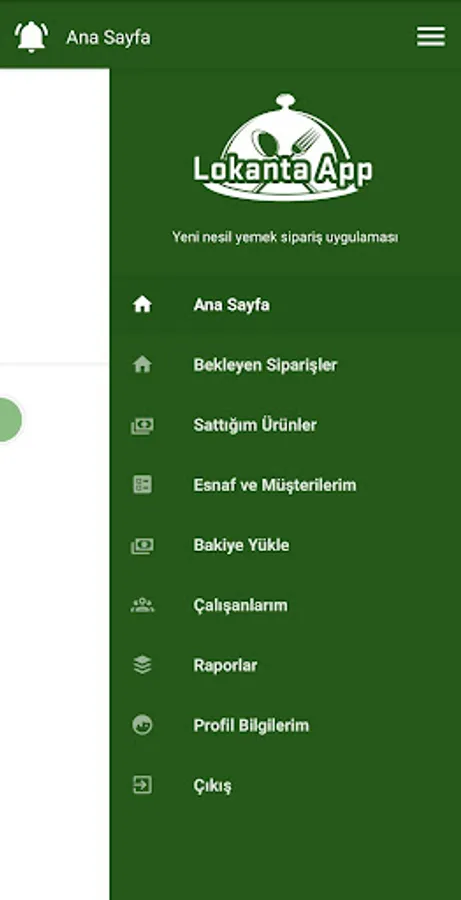Tap the notification bell icon
This screenshot has height=900, width=461.
31,37
